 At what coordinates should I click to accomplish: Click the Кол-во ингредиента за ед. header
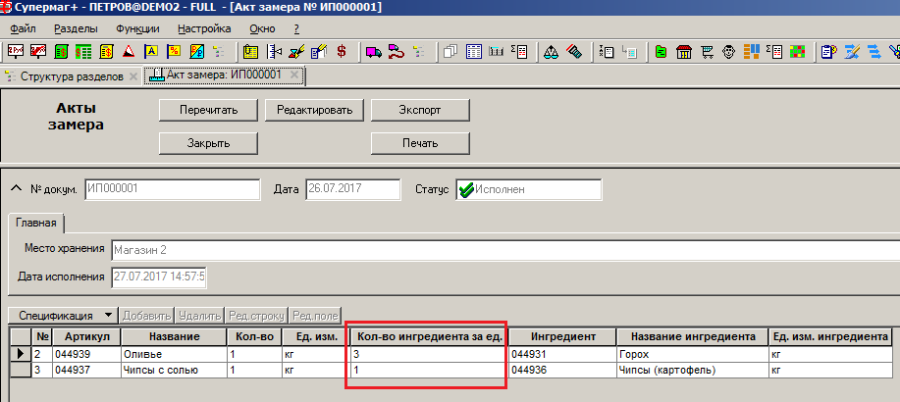(x=427, y=336)
